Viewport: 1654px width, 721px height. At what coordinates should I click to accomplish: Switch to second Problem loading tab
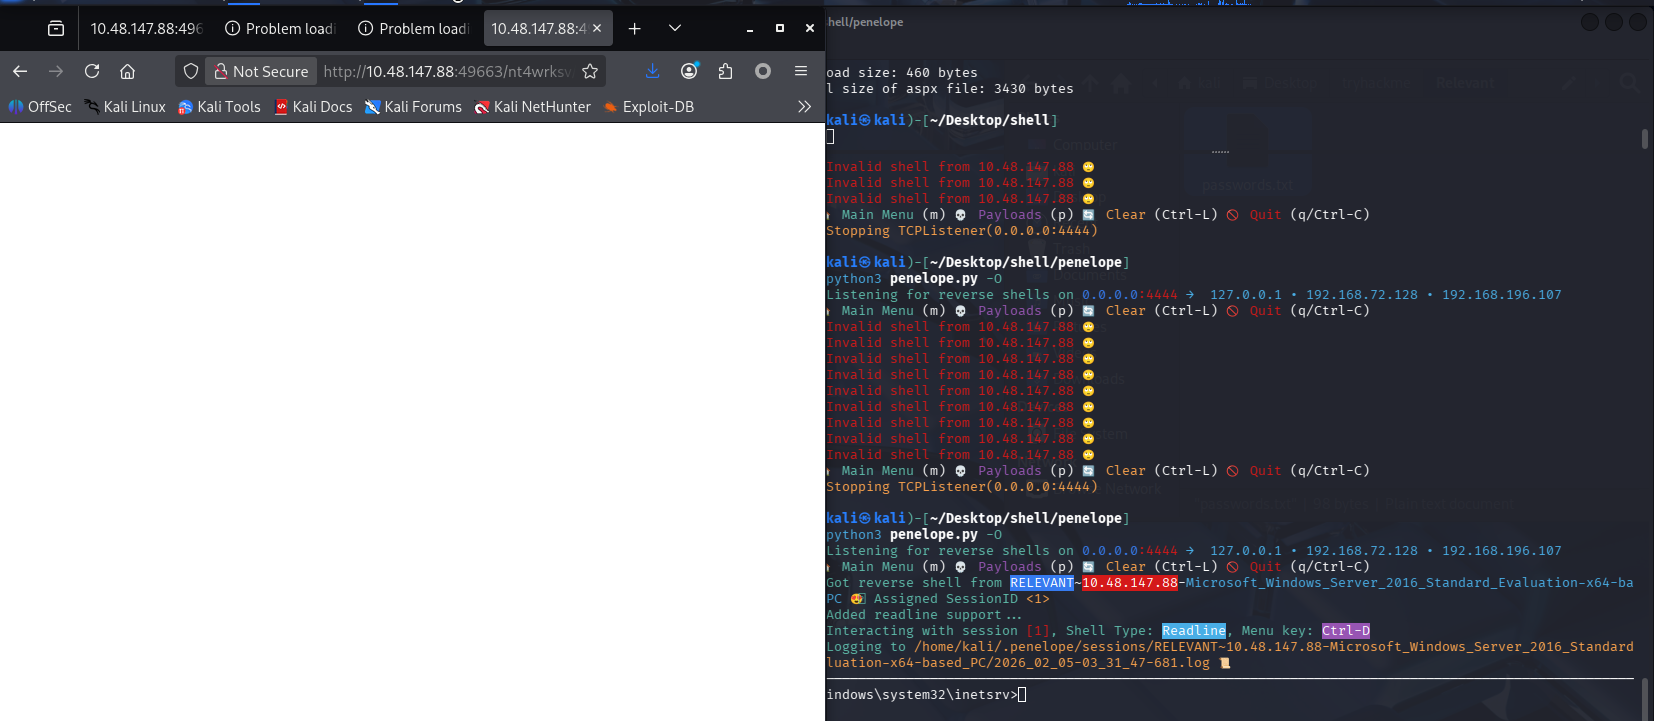(414, 28)
